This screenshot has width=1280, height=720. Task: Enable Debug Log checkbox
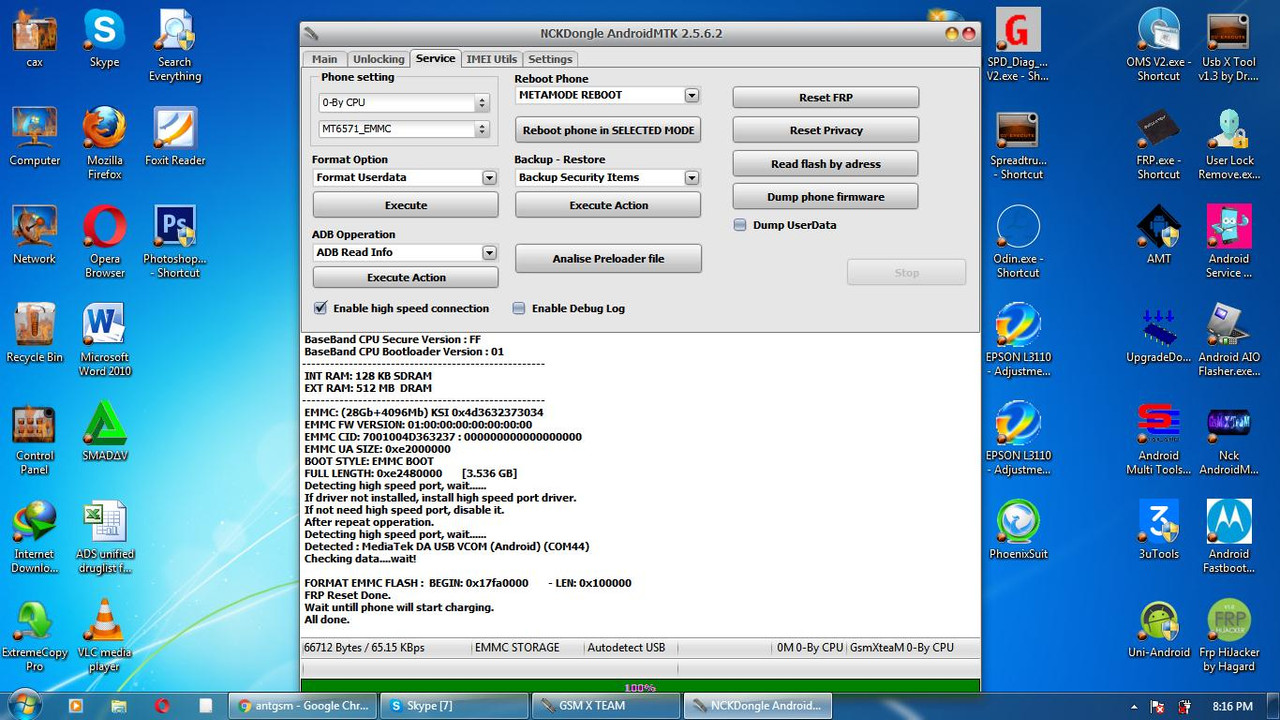coord(519,308)
